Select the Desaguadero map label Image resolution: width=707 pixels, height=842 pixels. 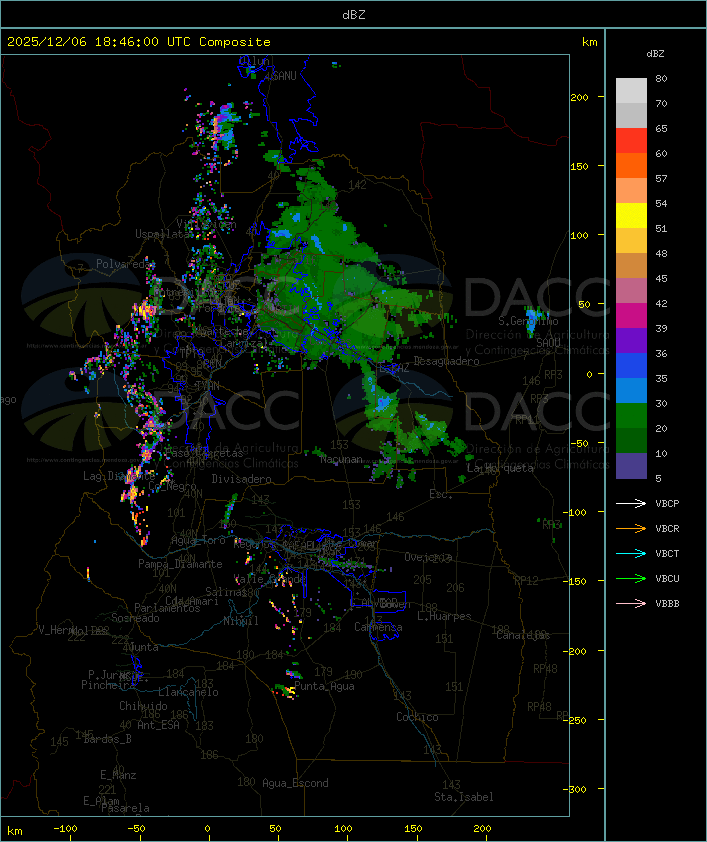[x=446, y=361]
